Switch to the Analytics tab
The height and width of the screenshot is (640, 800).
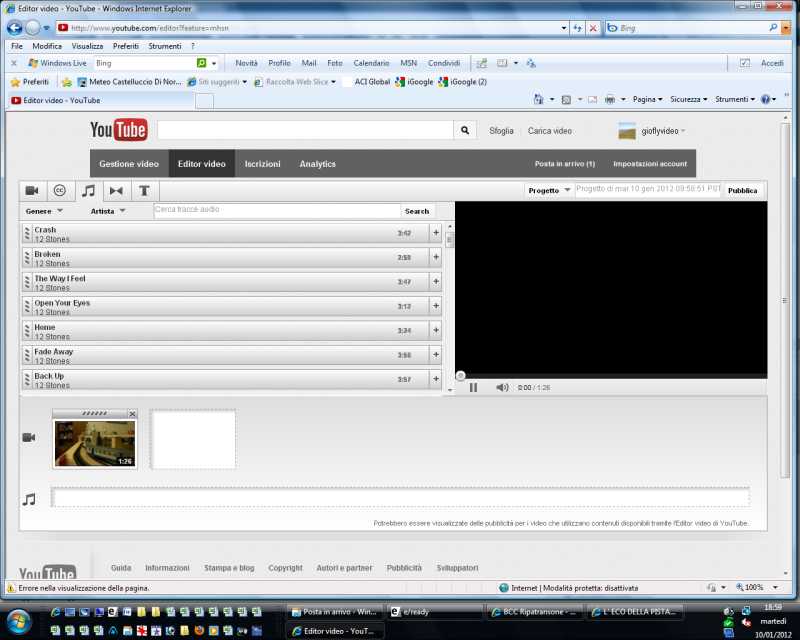pos(317,164)
